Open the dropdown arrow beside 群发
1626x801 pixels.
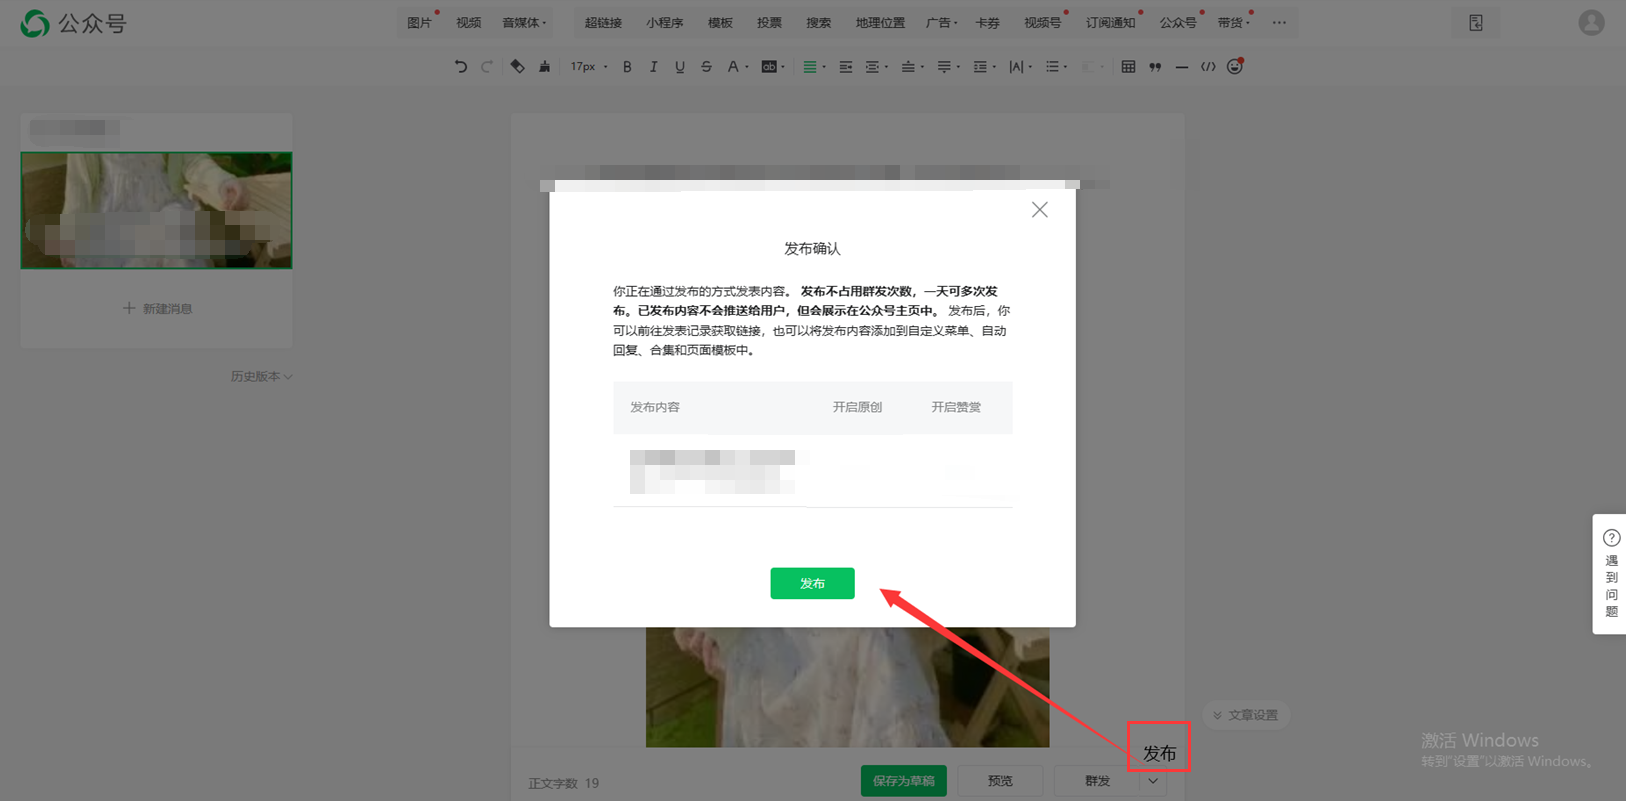[x=1153, y=781]
